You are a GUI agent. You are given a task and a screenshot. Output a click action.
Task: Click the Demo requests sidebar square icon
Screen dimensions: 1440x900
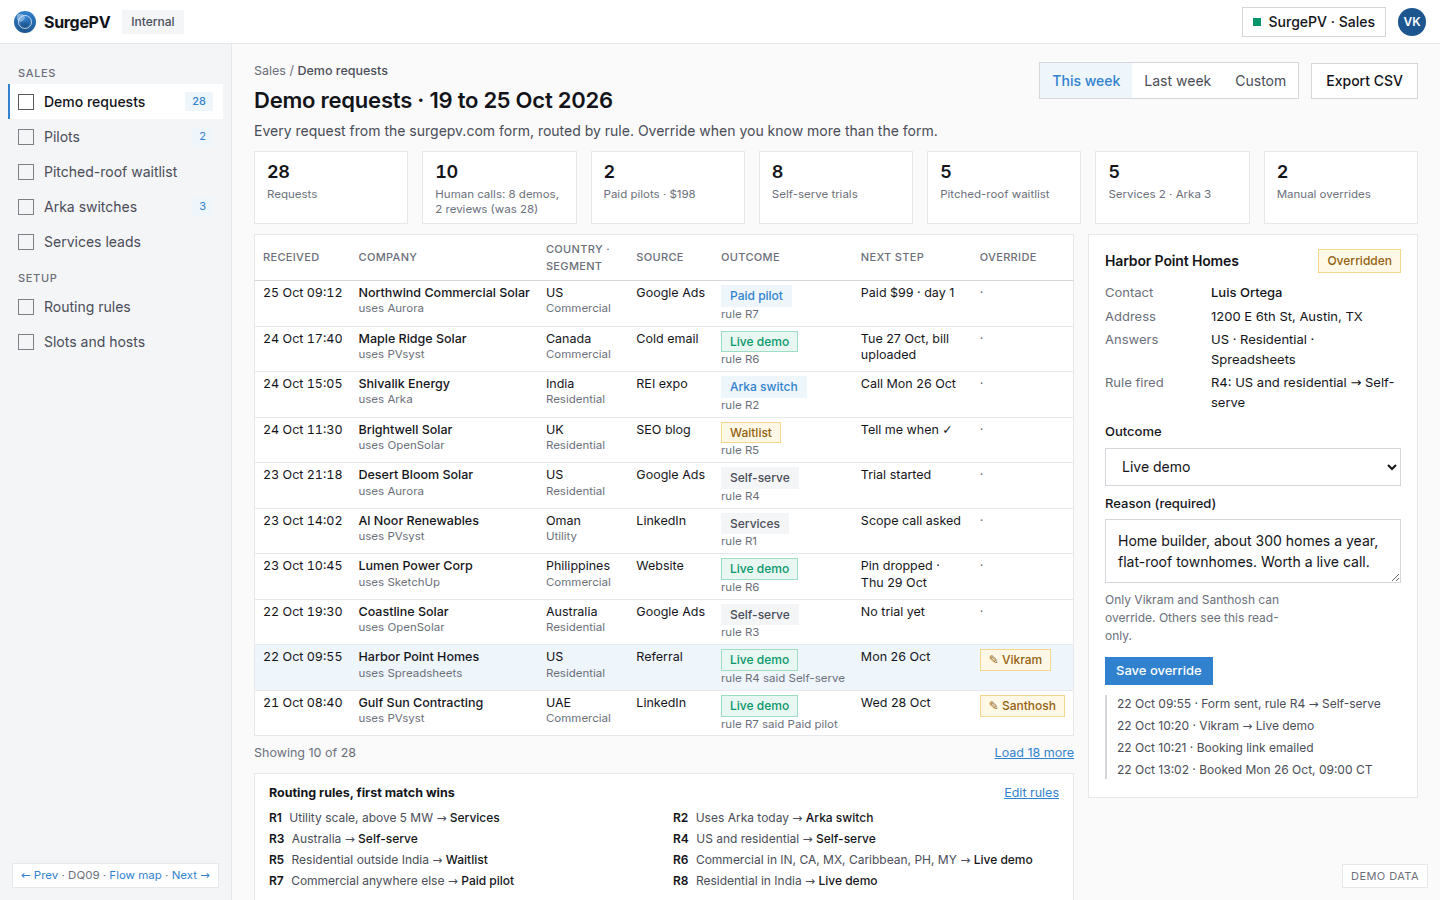click(x=26, y=102)
